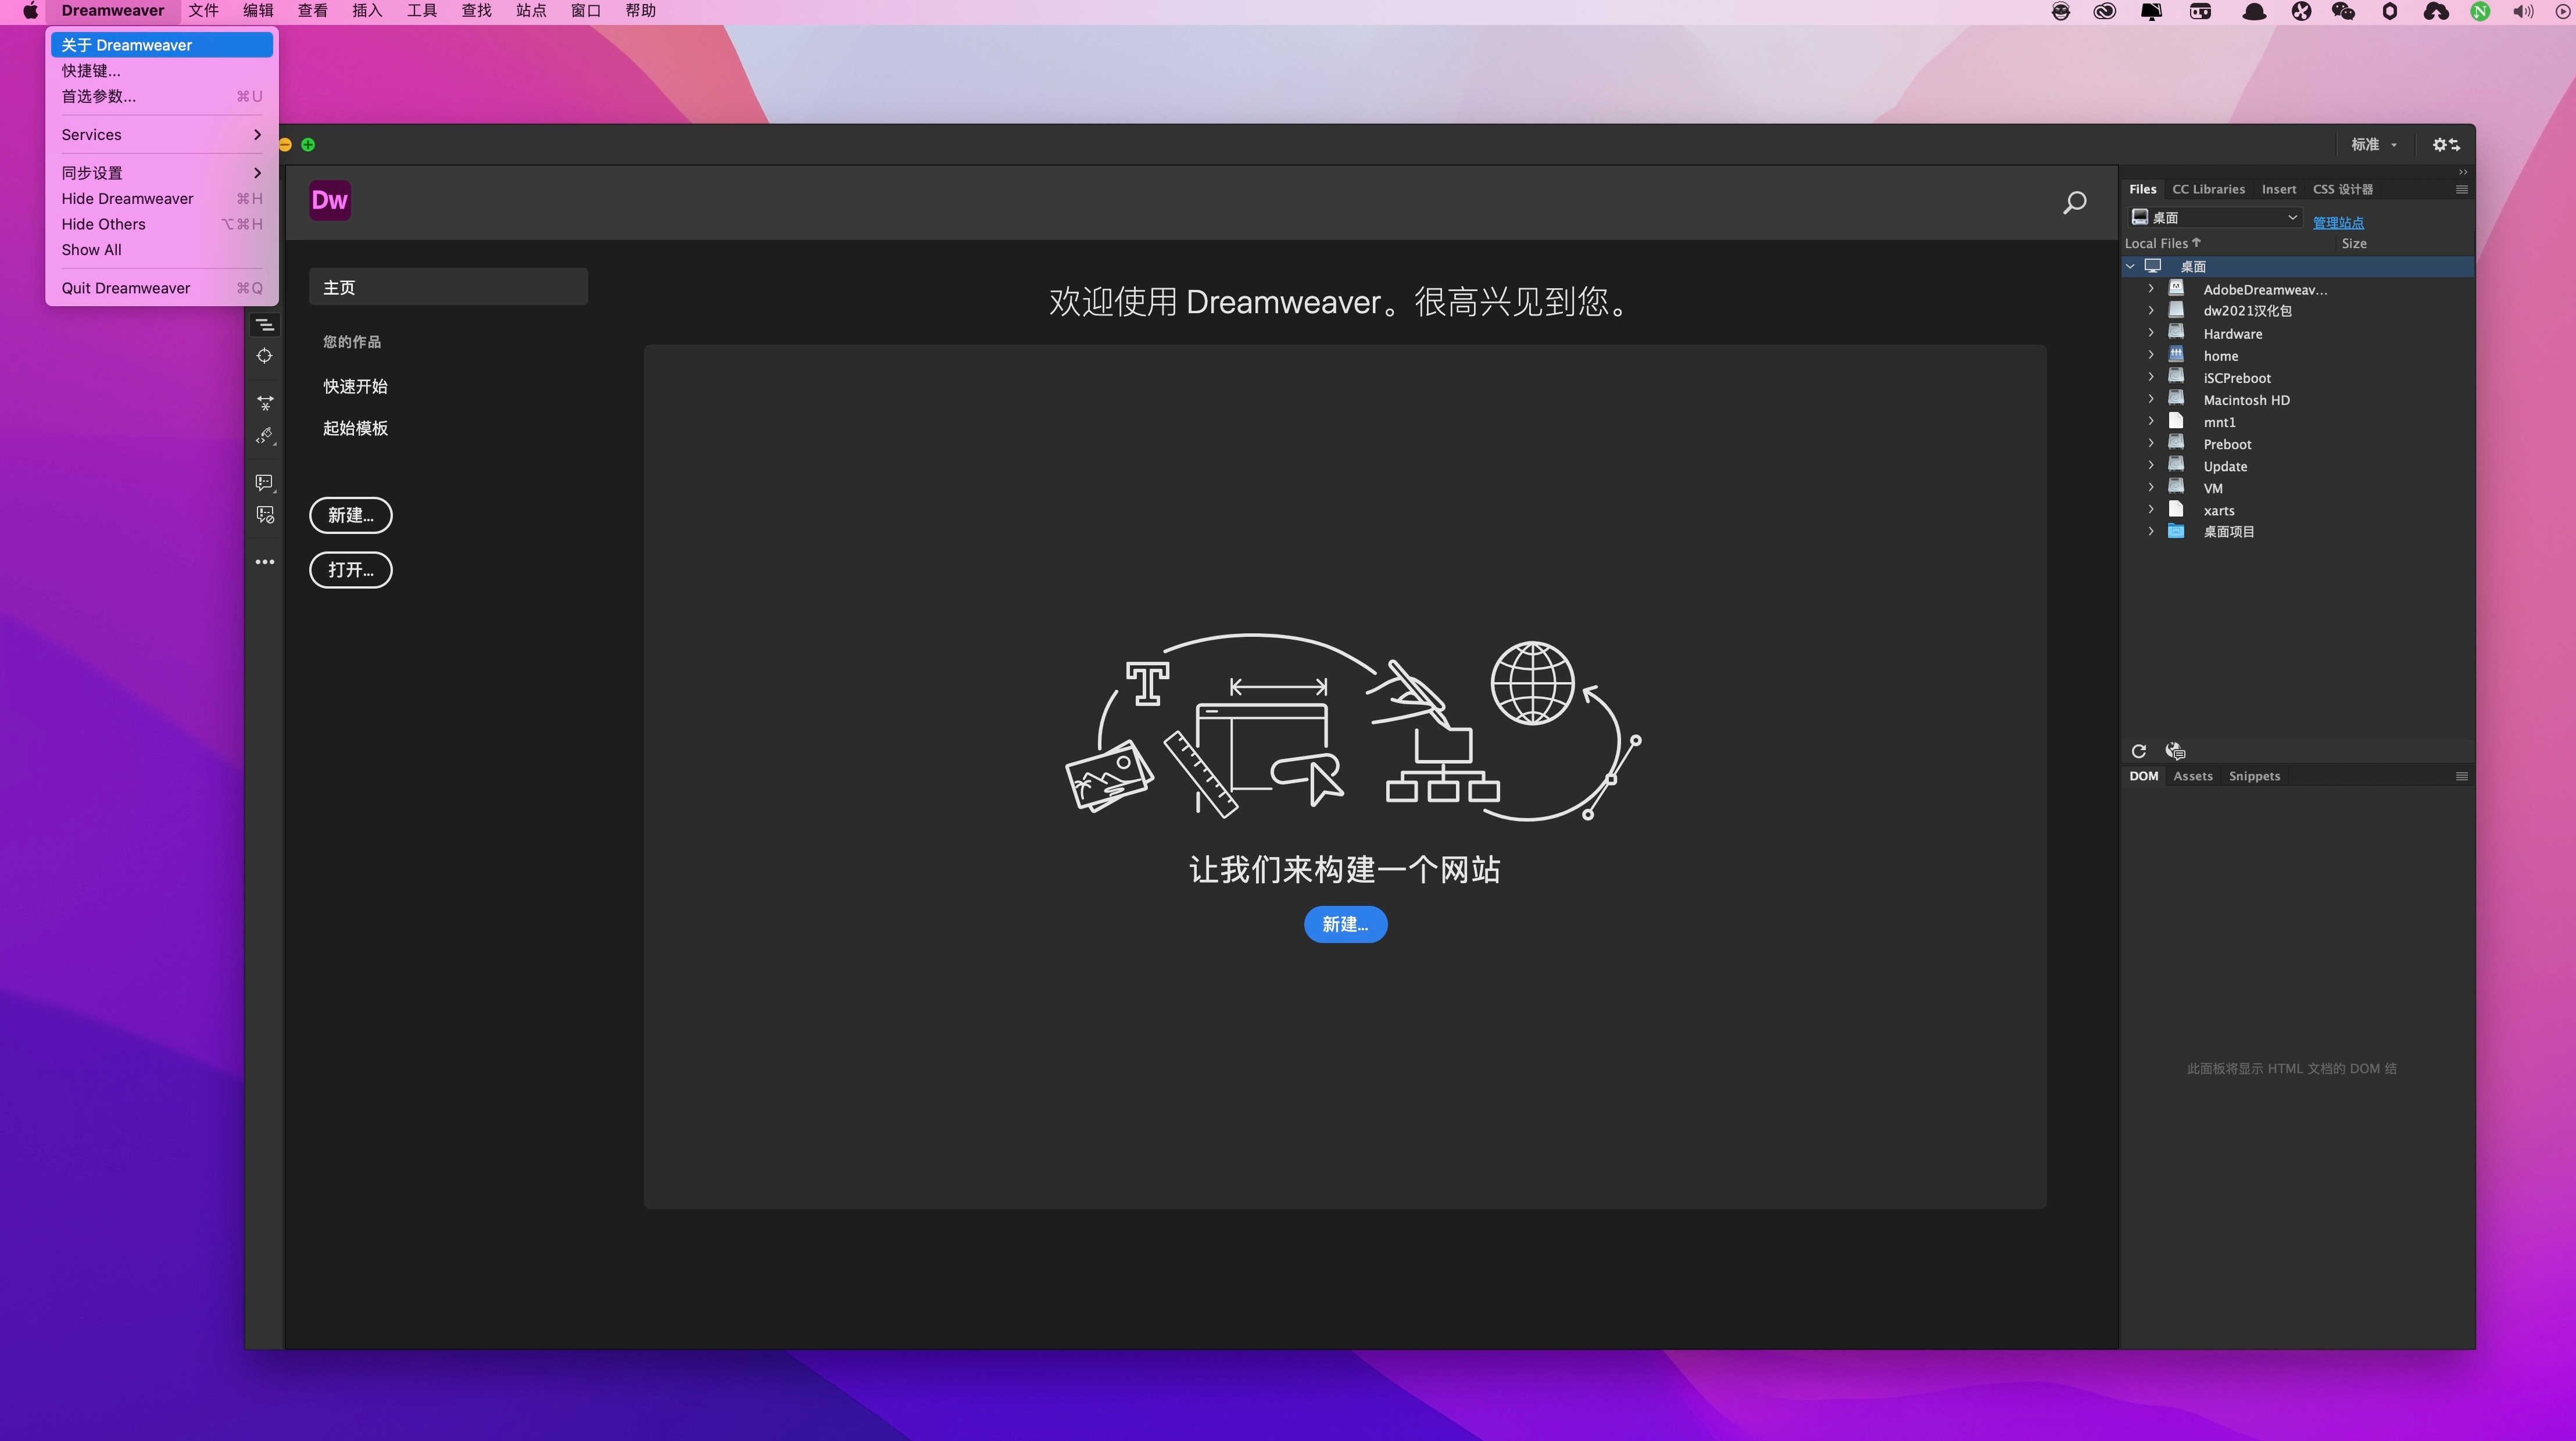Open the 标准 workspace dropdown
Viewport: 2576px width, 1441px height.
pyautogui.click(x=2373, y=145)
